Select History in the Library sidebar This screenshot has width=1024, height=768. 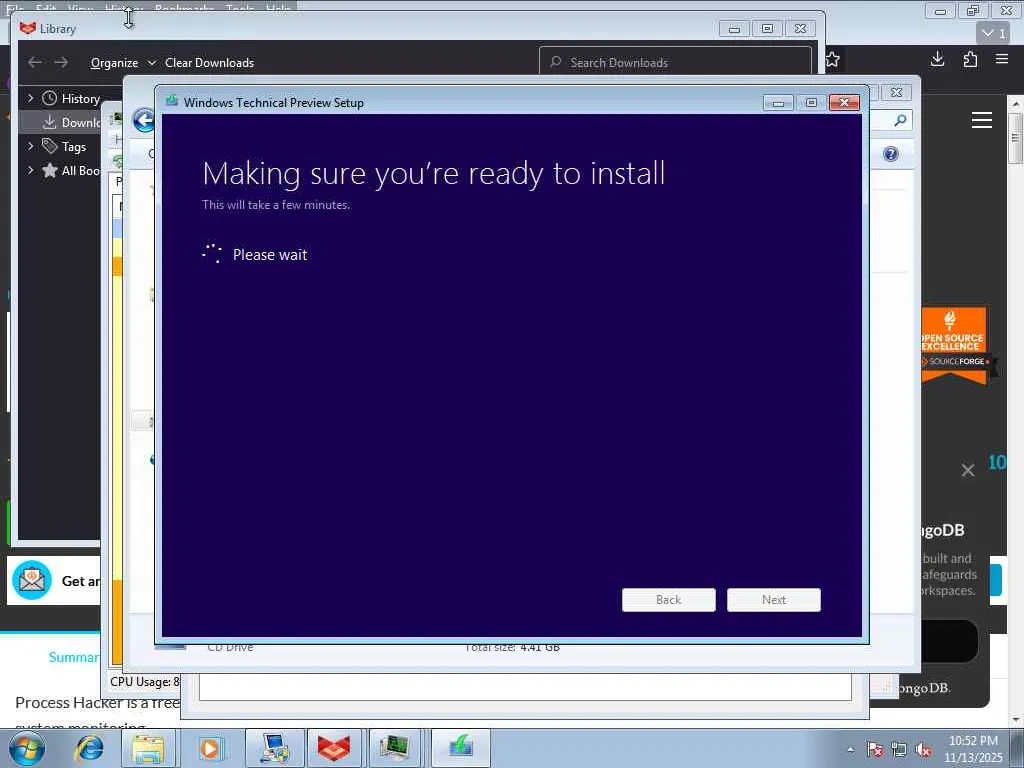click(x=80, y=99)
